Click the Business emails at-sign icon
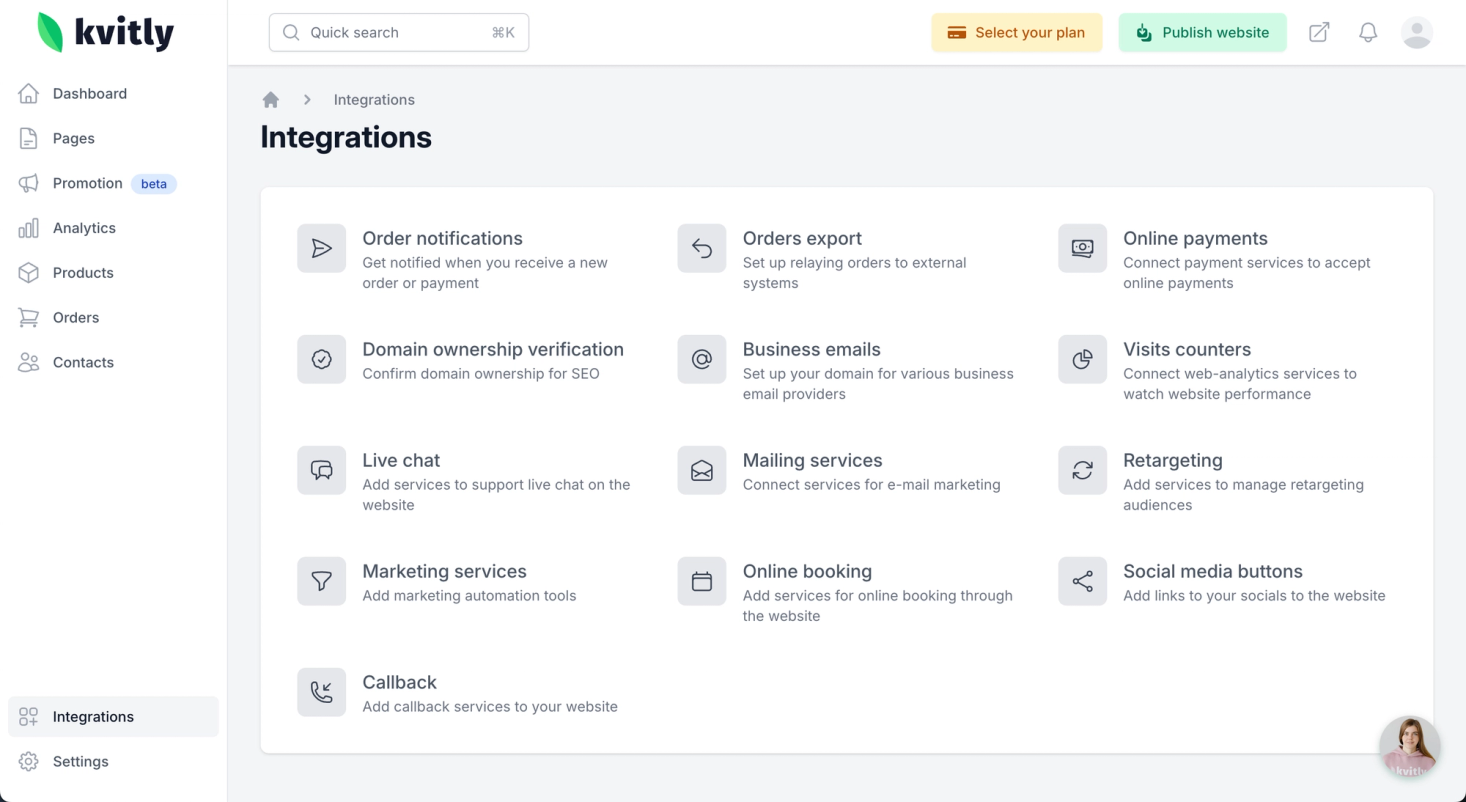 coord(702,359)
